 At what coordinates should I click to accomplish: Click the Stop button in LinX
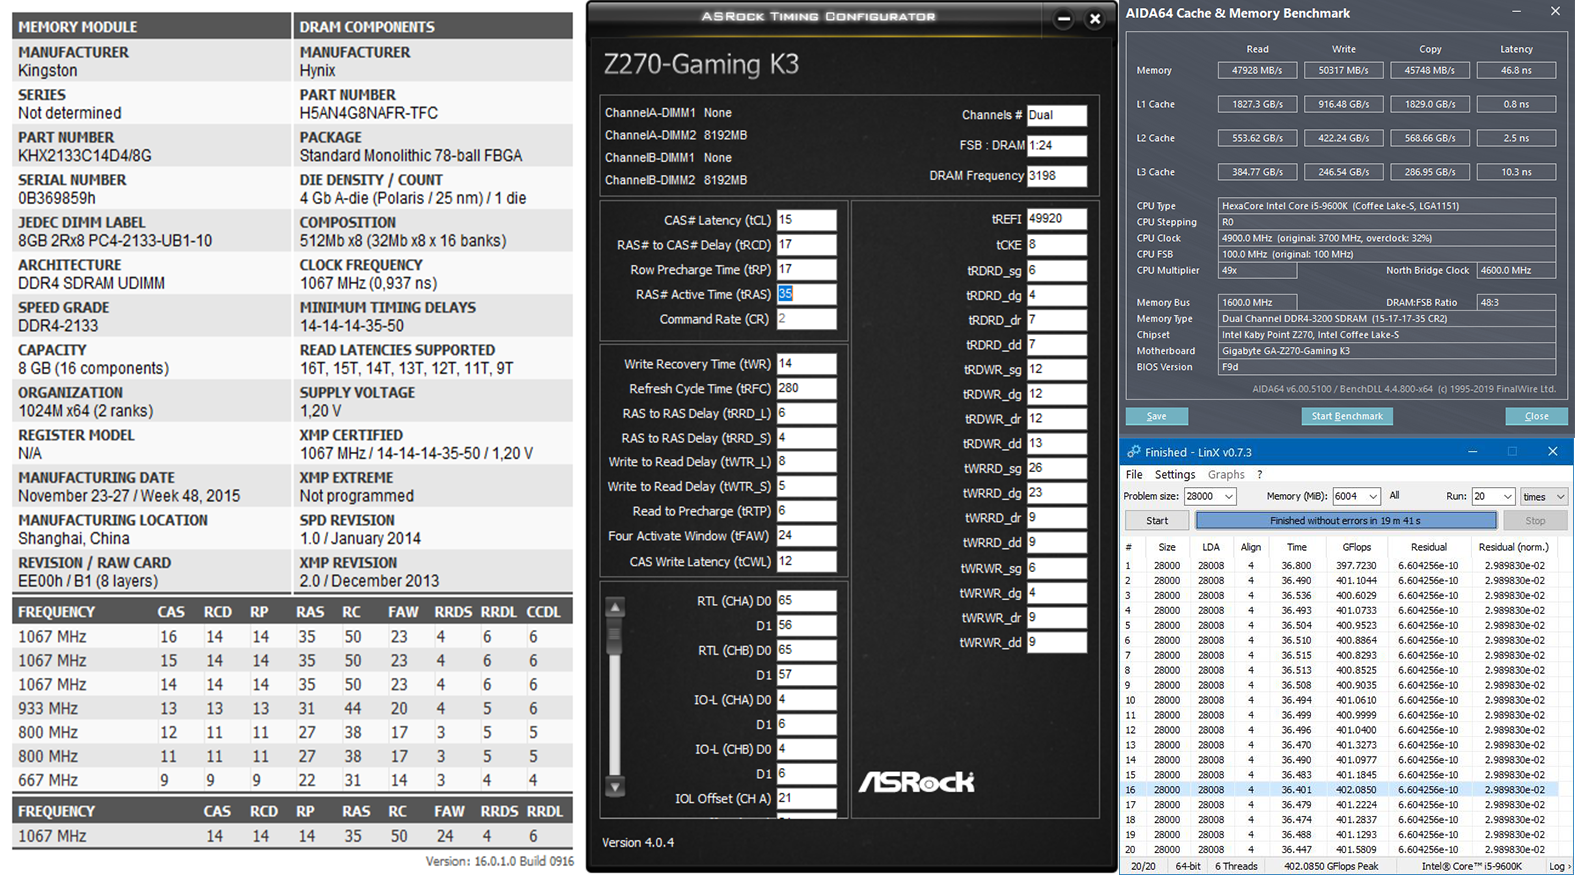tap(1535, 521)
